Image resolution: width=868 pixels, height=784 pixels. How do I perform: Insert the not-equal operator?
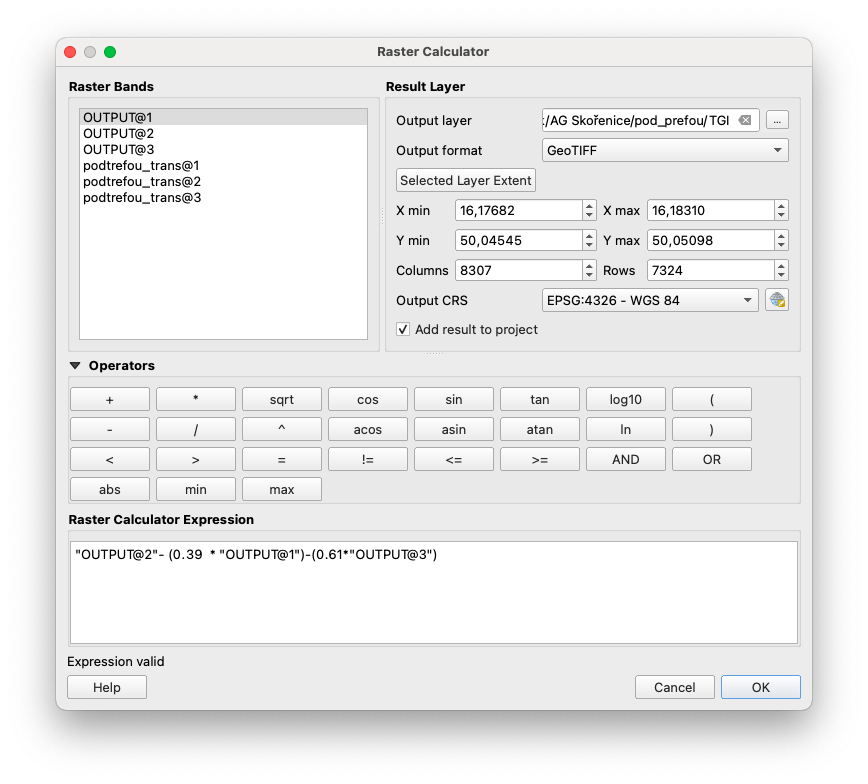pos(368,459)
